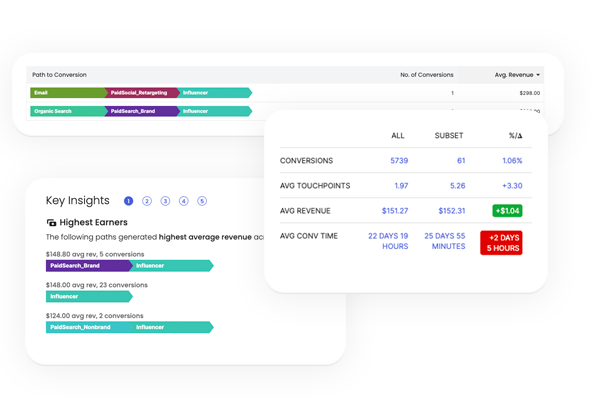Click the Organic Search path segment

68,111
